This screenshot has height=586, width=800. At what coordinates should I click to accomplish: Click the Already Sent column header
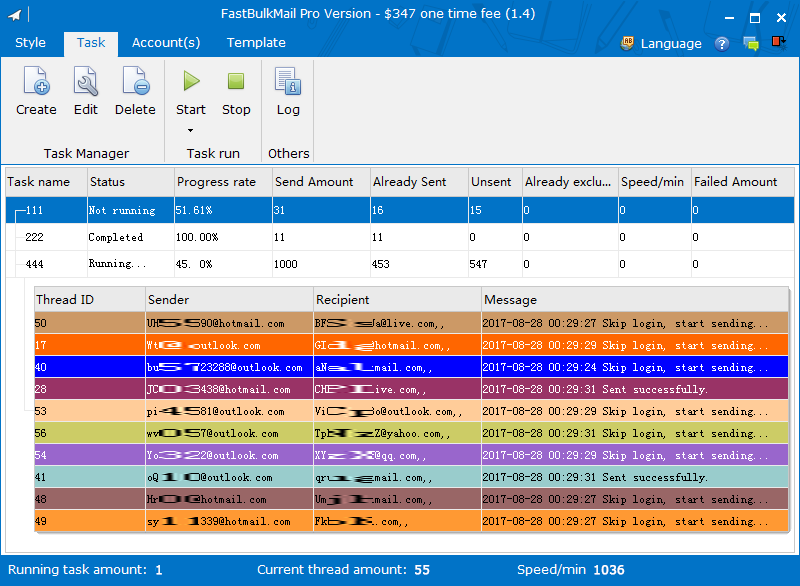[x=419, y=182]
